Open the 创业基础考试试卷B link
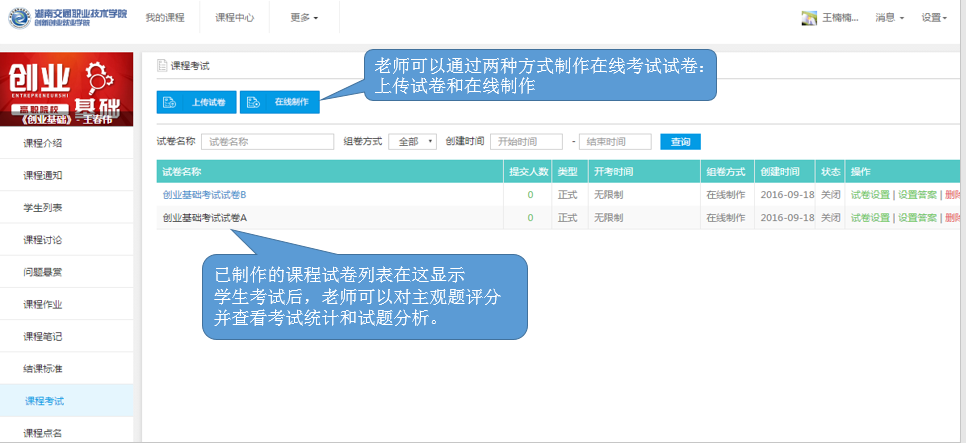 pyautogui.click(x=204, y=194)
